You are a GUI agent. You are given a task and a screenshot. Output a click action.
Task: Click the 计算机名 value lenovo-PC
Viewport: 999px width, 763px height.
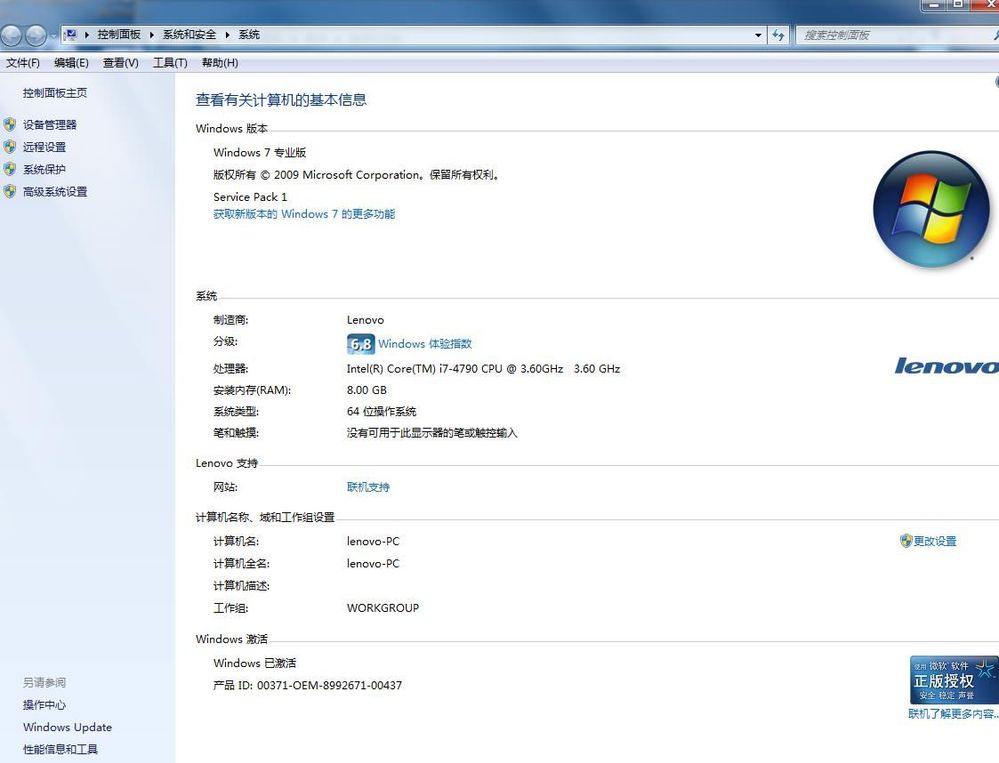coord(373,541)
